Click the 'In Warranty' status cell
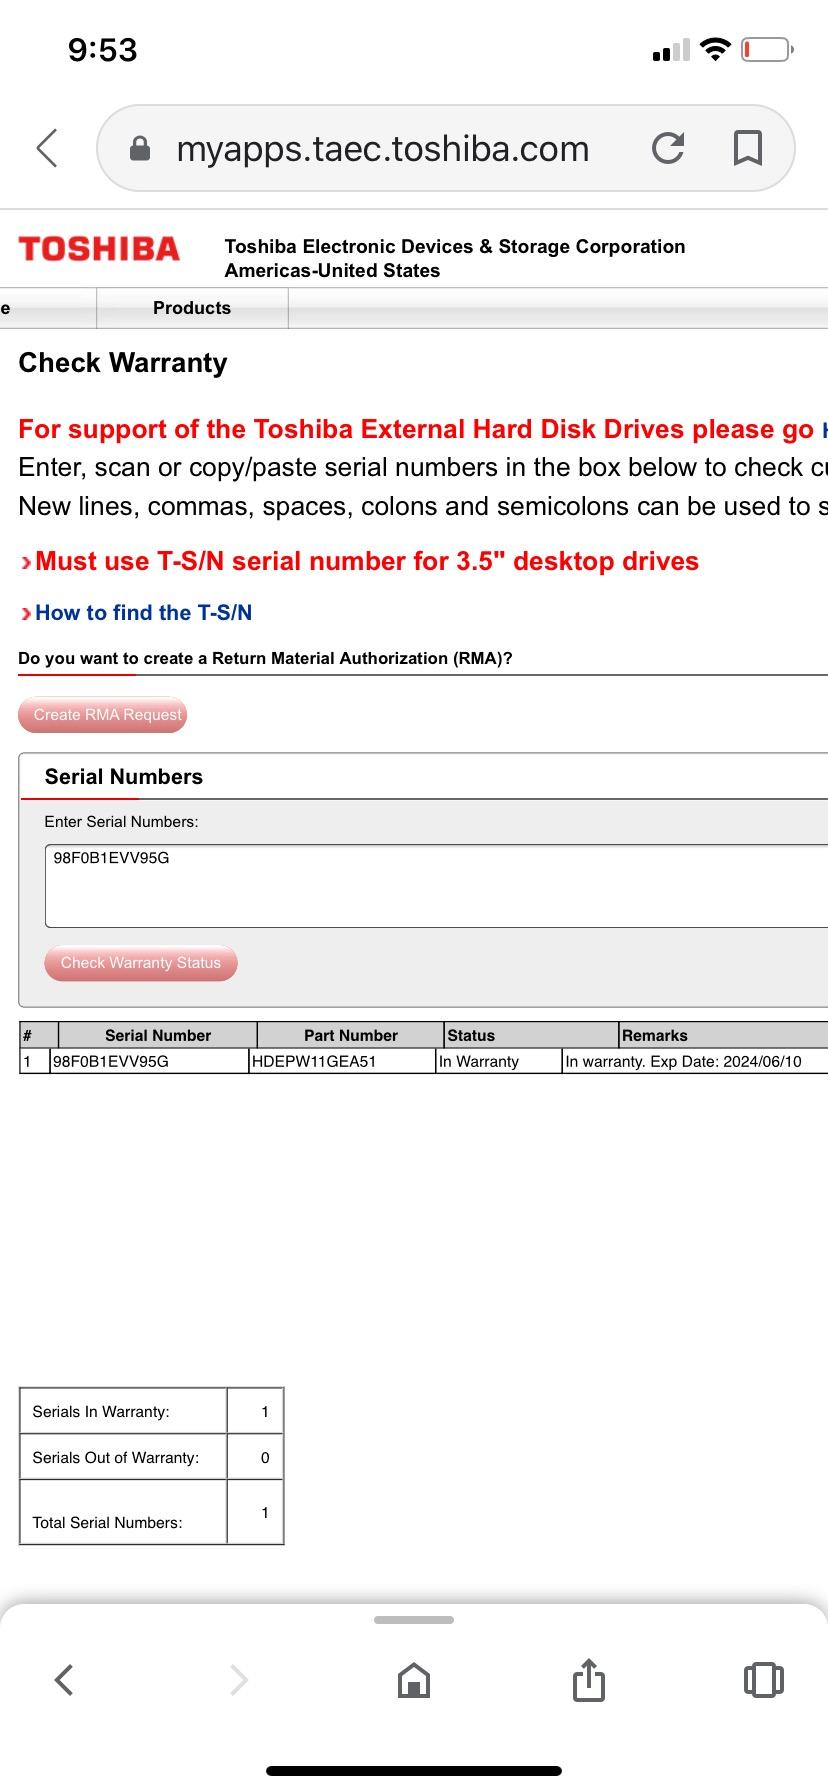 [498, 1061]
